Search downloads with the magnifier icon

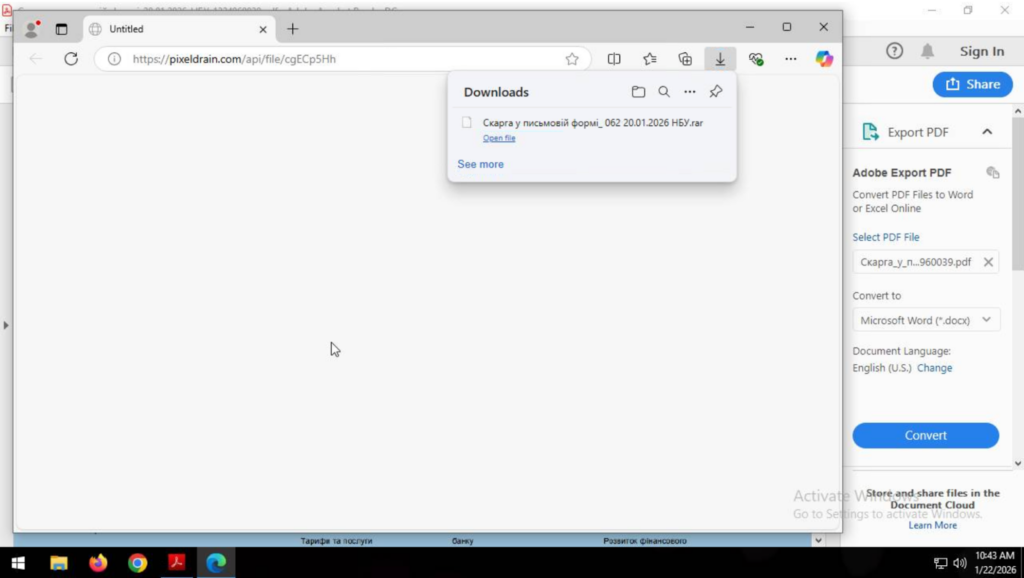coord(664,92)
